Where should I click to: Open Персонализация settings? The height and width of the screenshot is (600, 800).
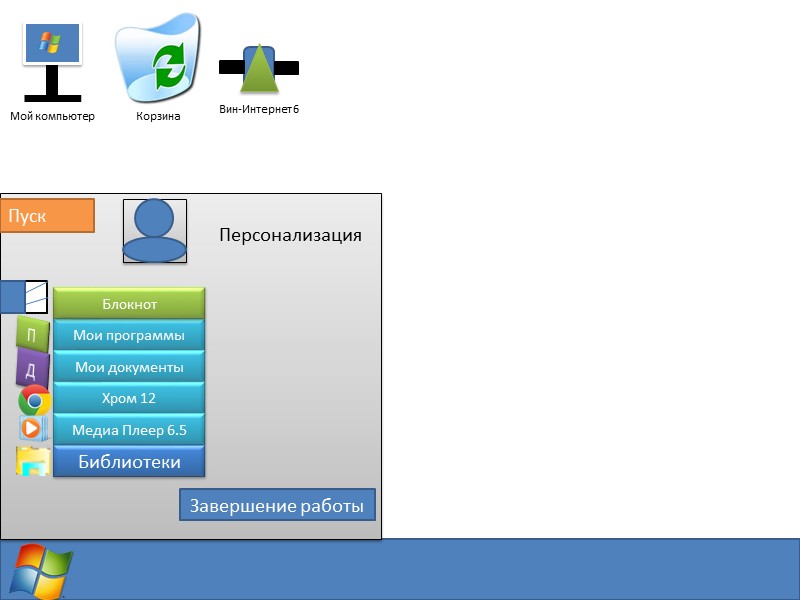(x=290, y=235)
